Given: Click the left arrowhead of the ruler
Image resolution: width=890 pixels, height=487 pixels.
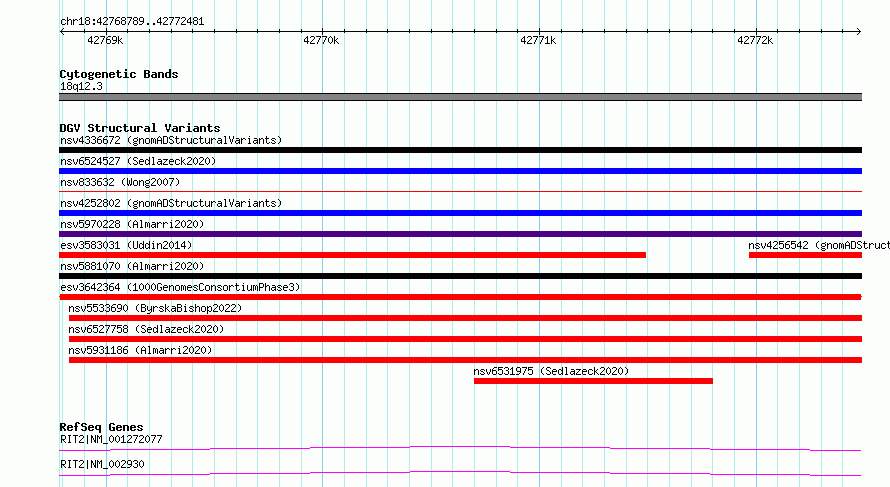Looking at the screenshot, I should 62,31.
